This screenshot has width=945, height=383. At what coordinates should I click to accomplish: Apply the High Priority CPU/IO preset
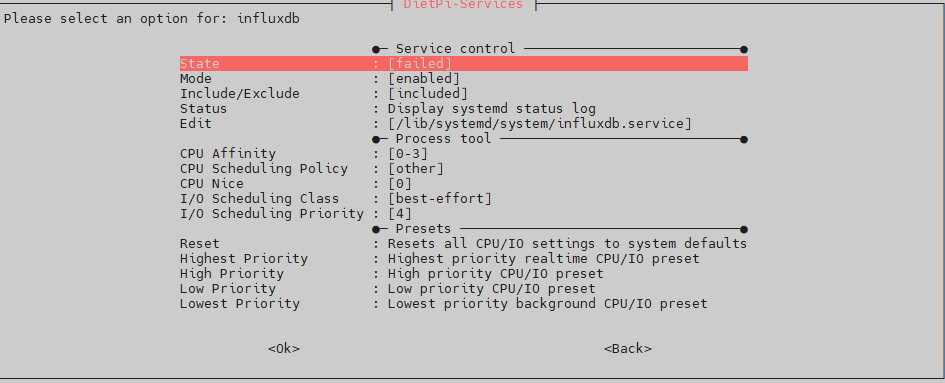(x=463, y=274)
